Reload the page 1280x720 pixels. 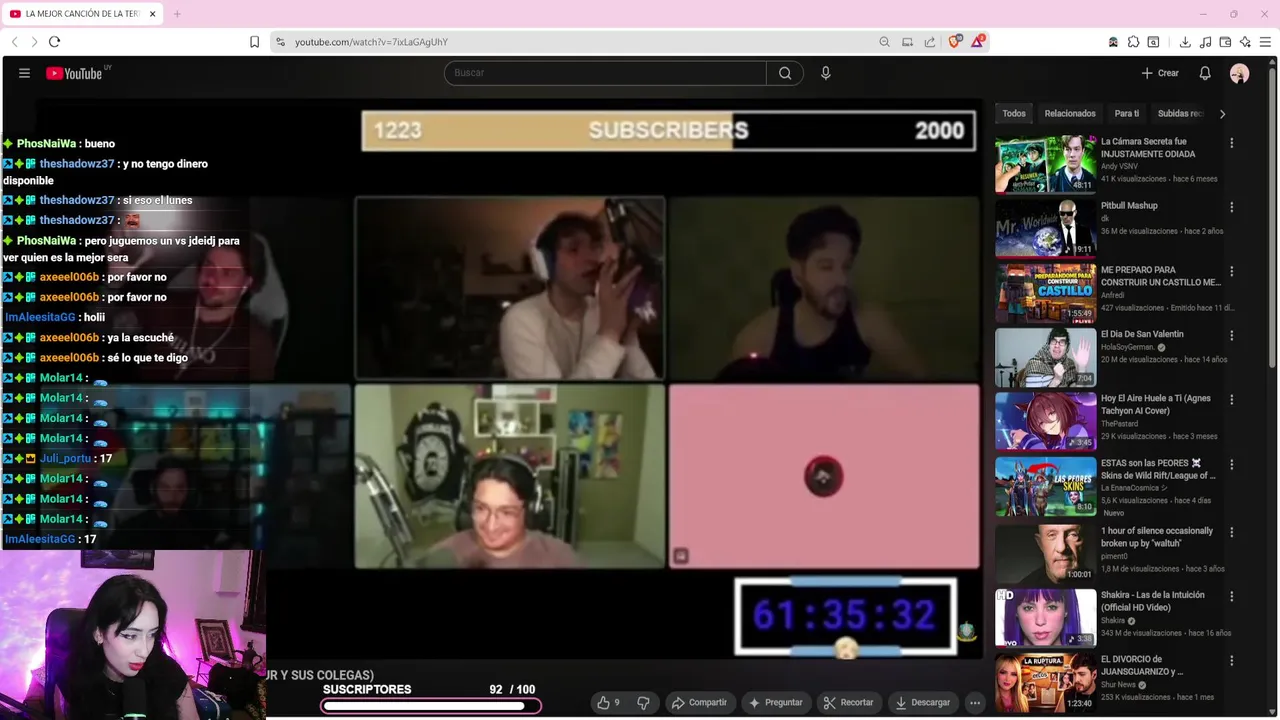[55, 42]
